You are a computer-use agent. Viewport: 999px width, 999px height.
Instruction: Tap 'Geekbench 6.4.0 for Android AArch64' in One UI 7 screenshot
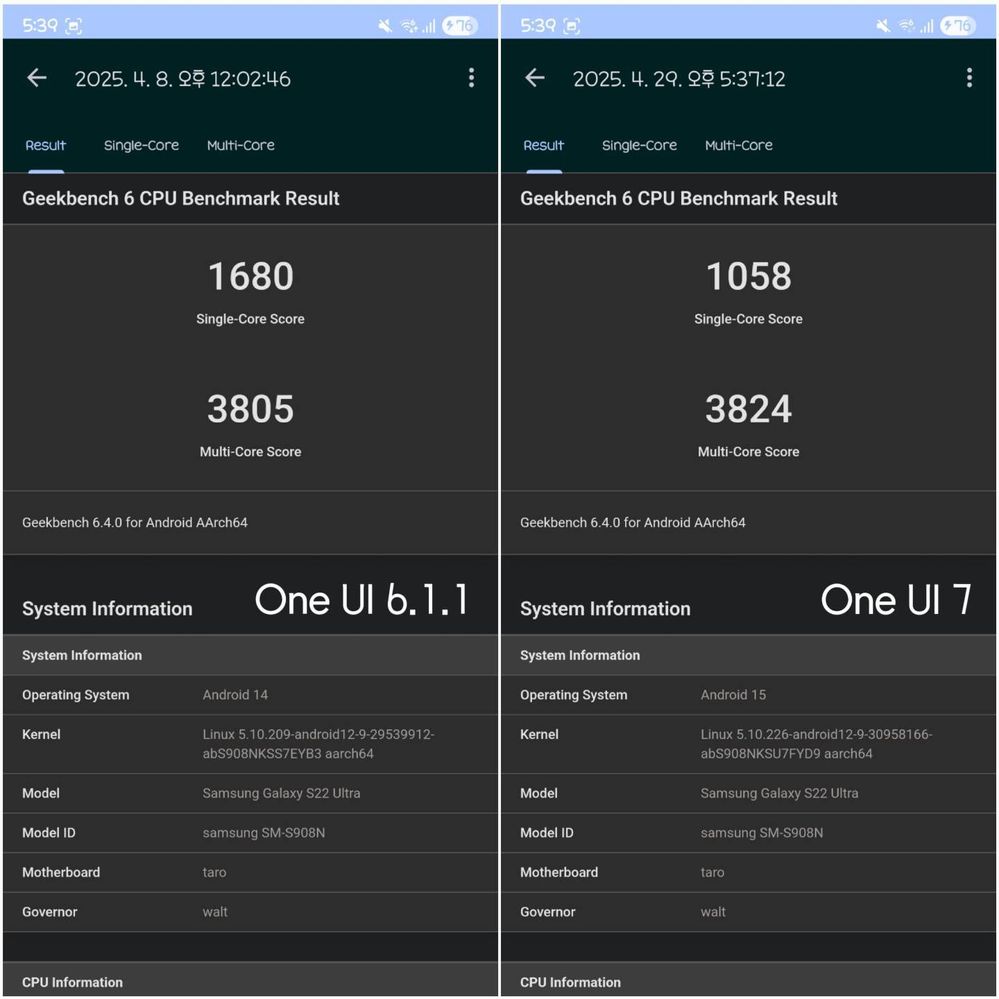click(x=633, y=522)
